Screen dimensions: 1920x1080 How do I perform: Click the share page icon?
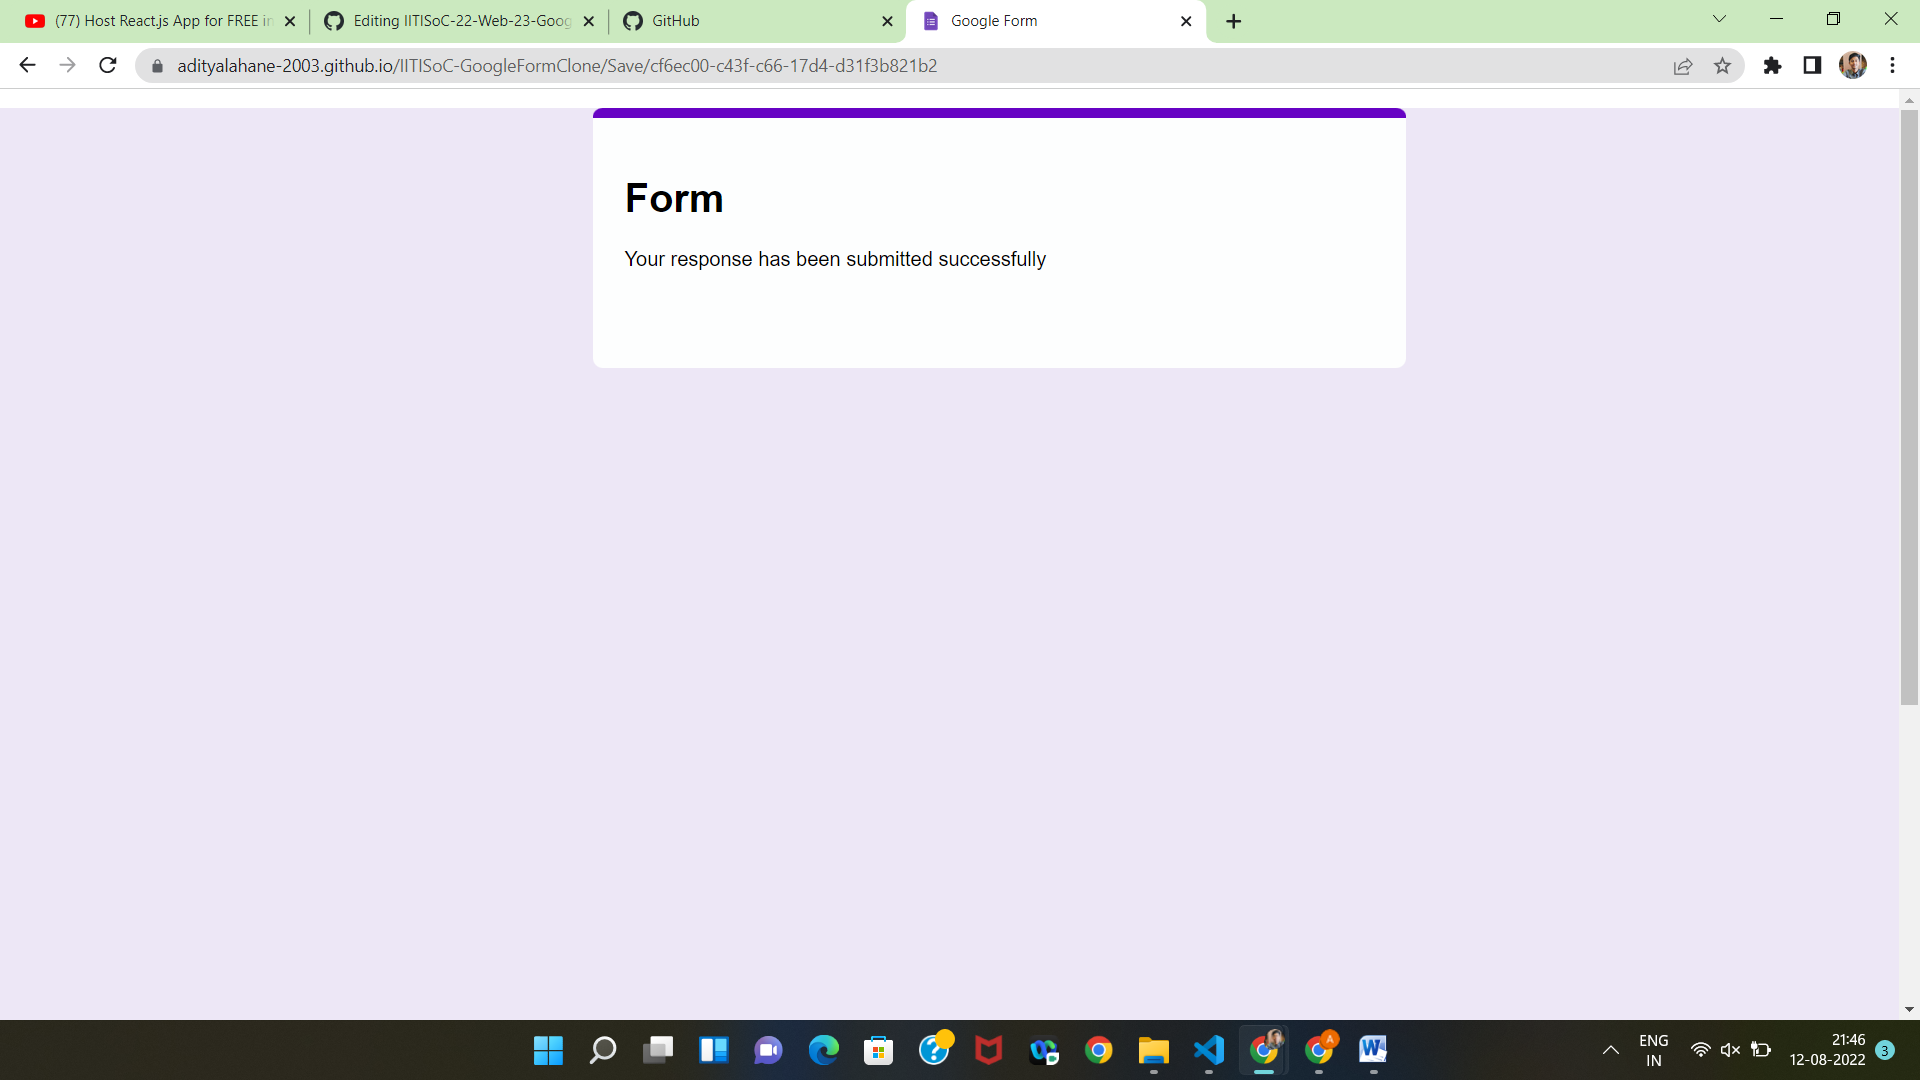(x=1683, y=66)
